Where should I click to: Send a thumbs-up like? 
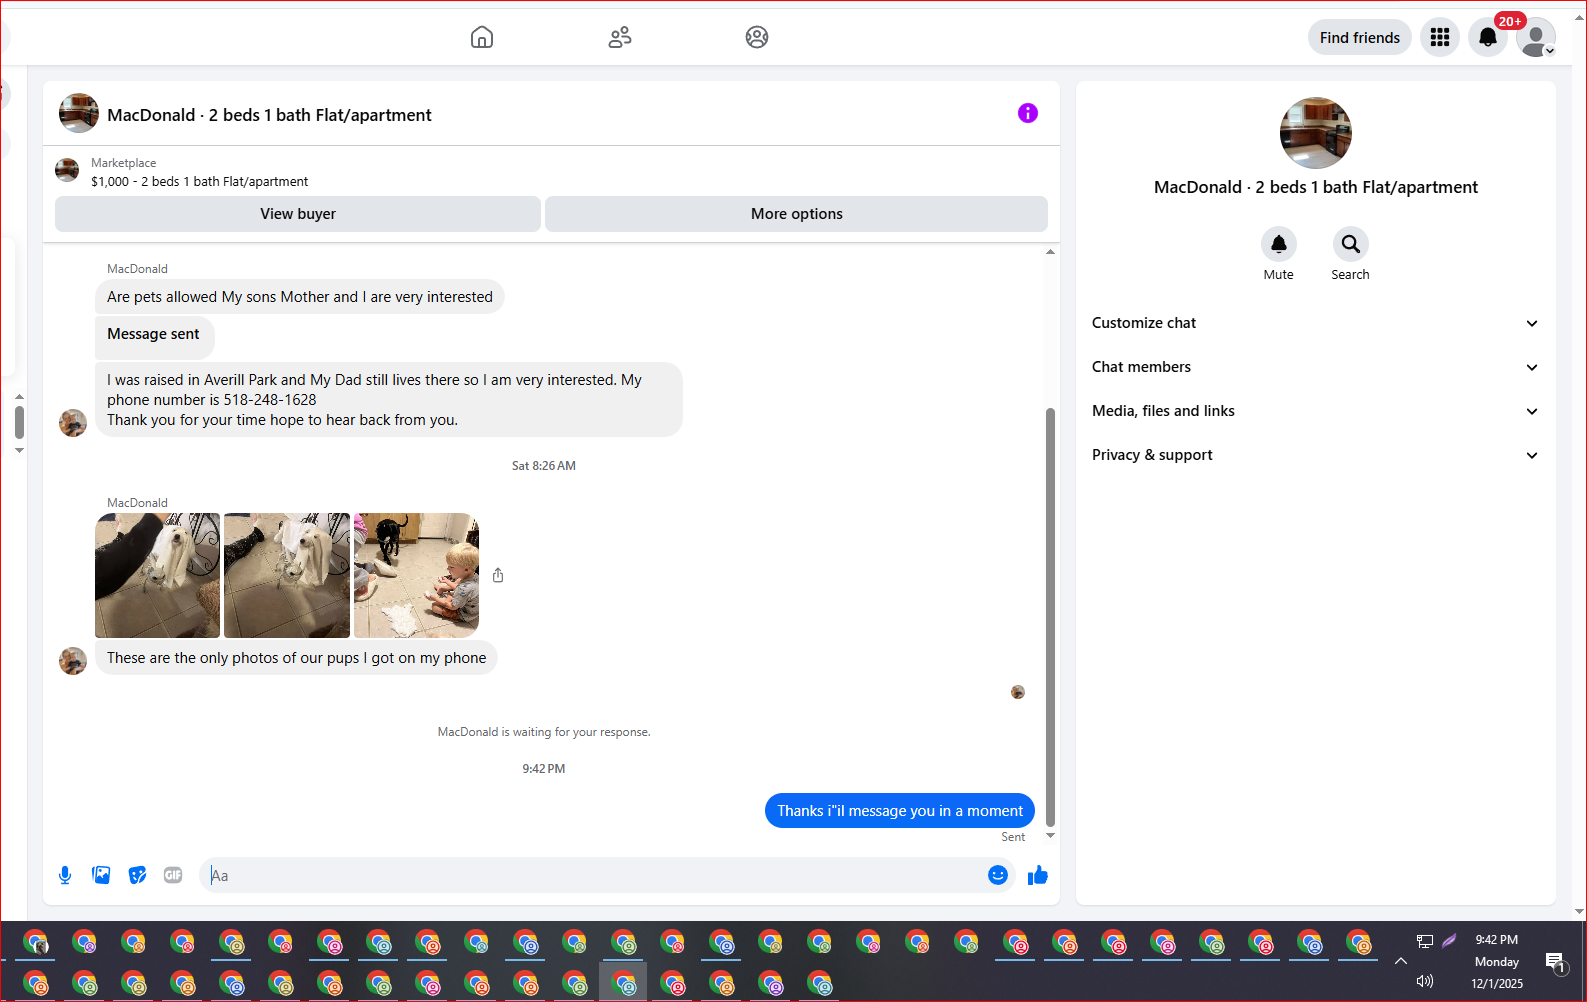tap(1038, 876)
